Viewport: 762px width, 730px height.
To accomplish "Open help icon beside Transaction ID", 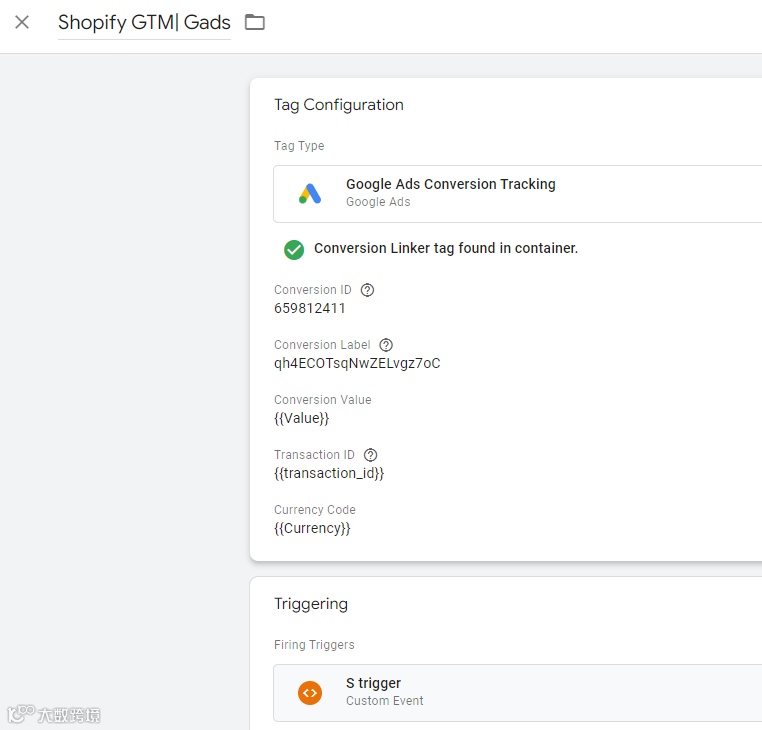I will (x=370, y=455).
